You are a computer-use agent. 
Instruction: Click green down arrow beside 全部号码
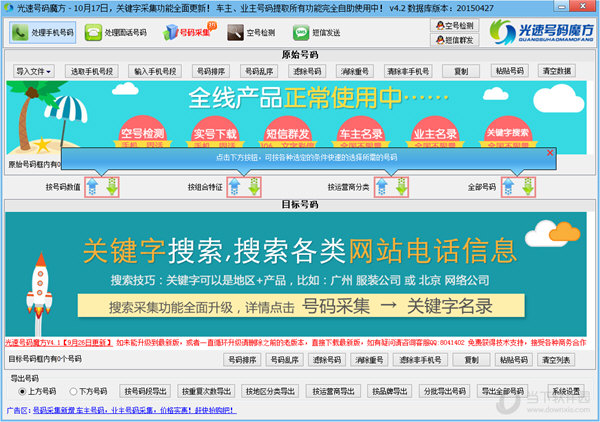coord(528,187)
